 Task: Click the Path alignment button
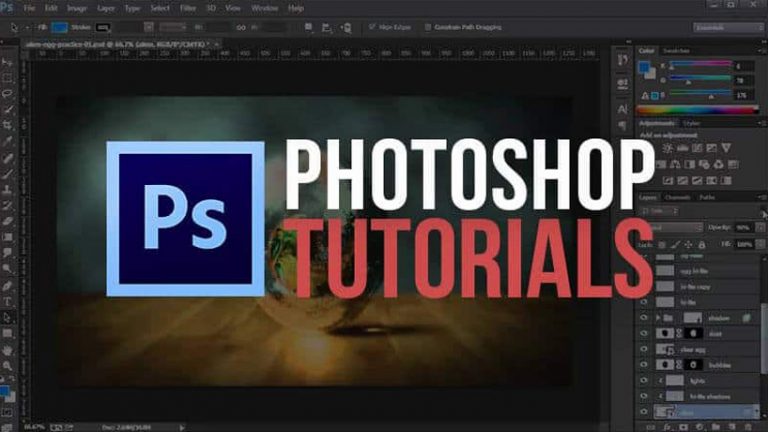tap(327, 27)
